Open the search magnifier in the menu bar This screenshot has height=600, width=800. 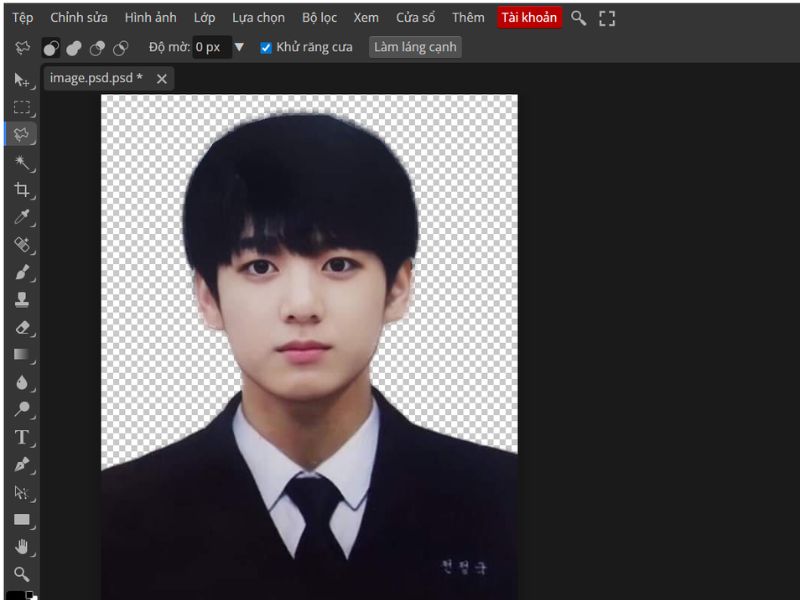click(578, 18)
